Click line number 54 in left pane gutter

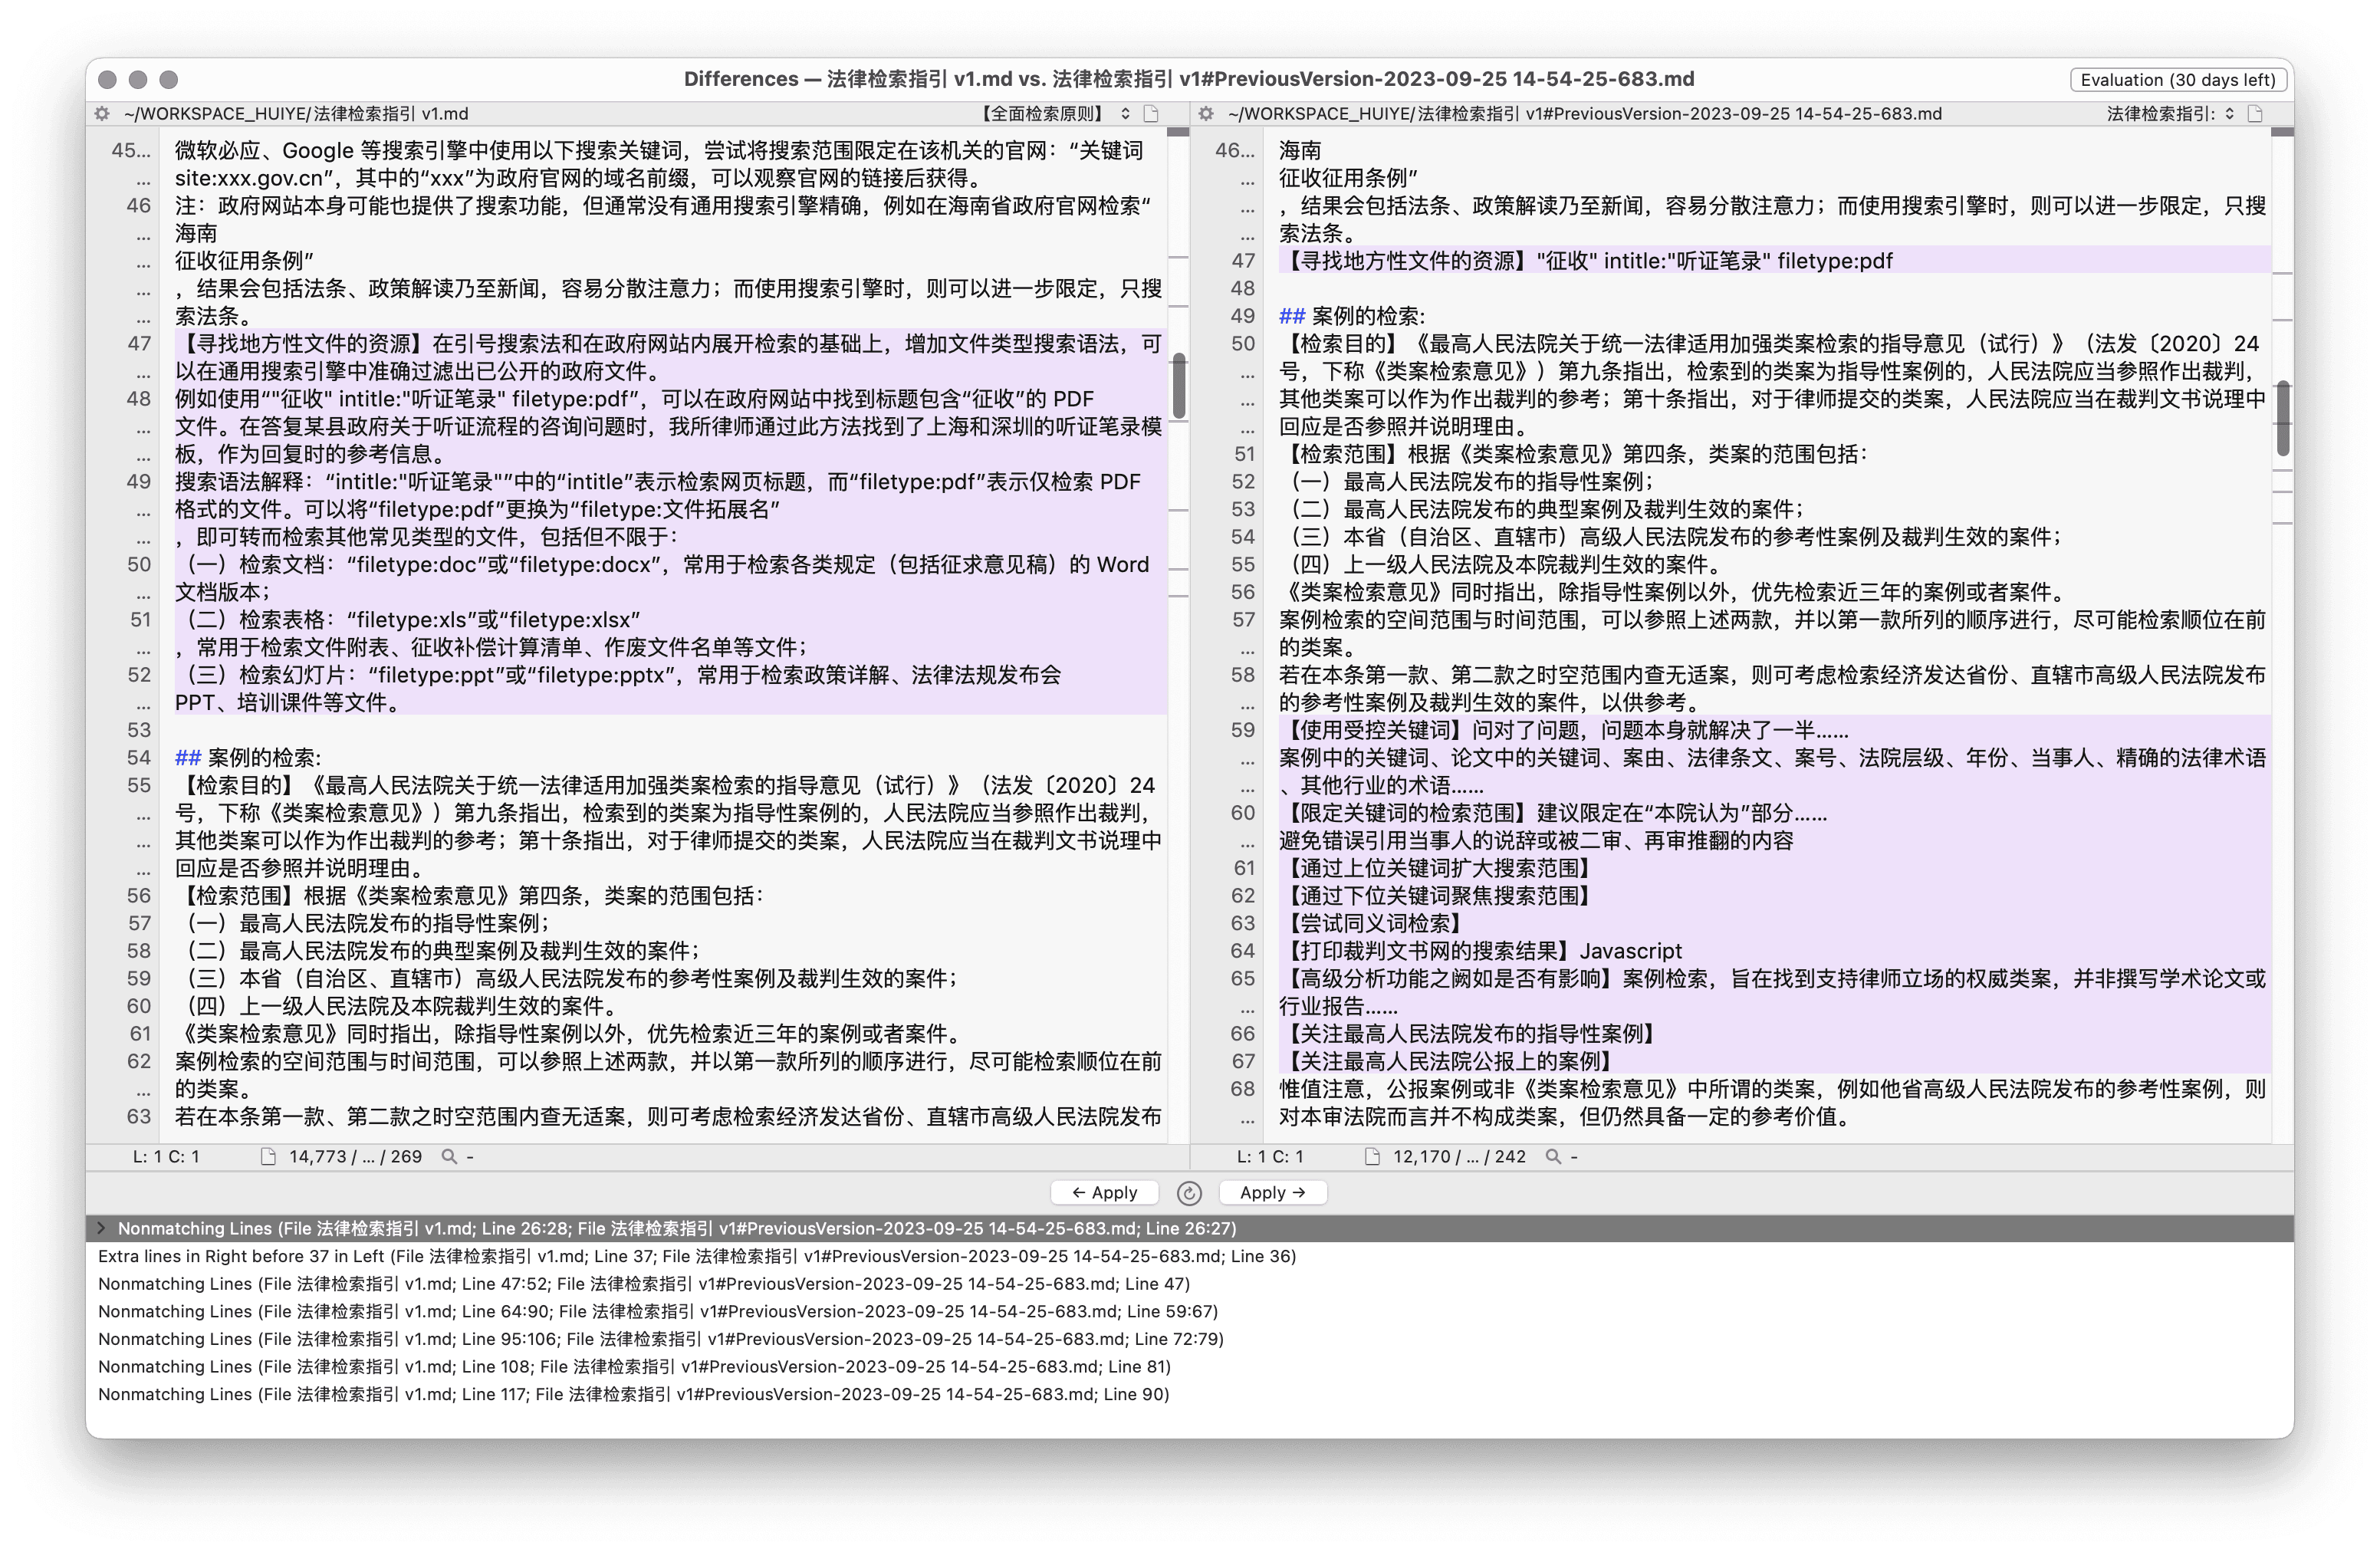pos(139,758)
